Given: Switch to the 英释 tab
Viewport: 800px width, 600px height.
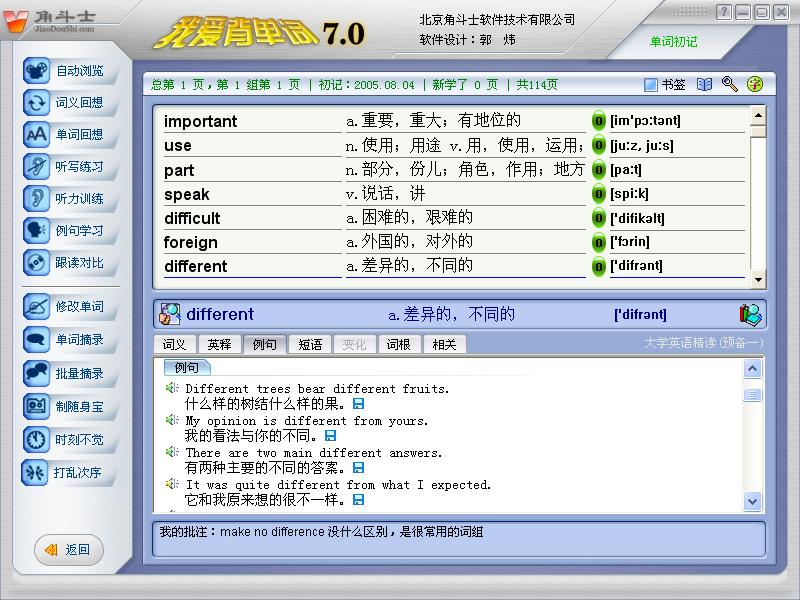Looking at the screenshot, I should pos(219,344).
